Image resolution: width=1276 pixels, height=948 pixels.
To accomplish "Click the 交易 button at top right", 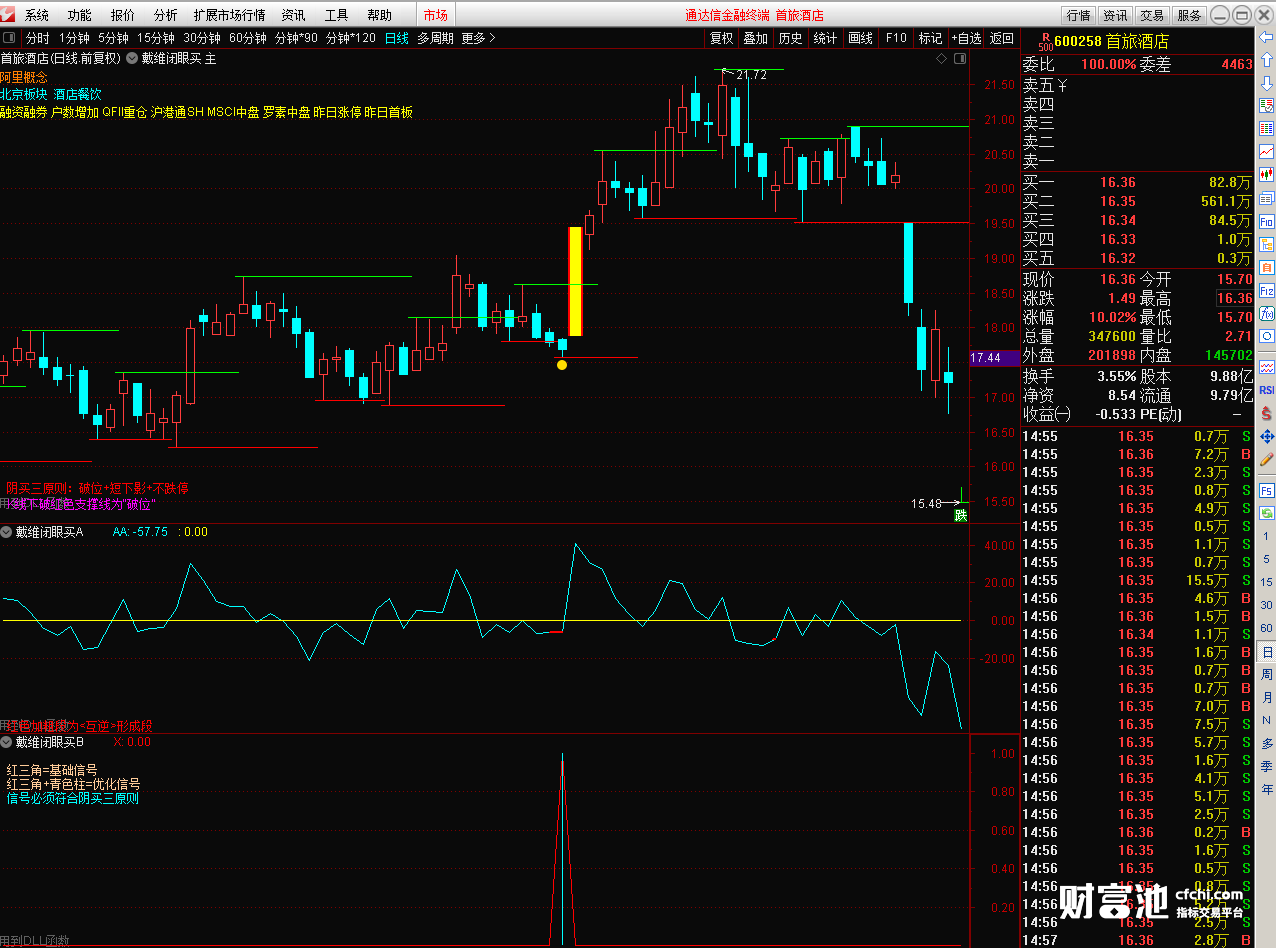I will [1152, 15].
